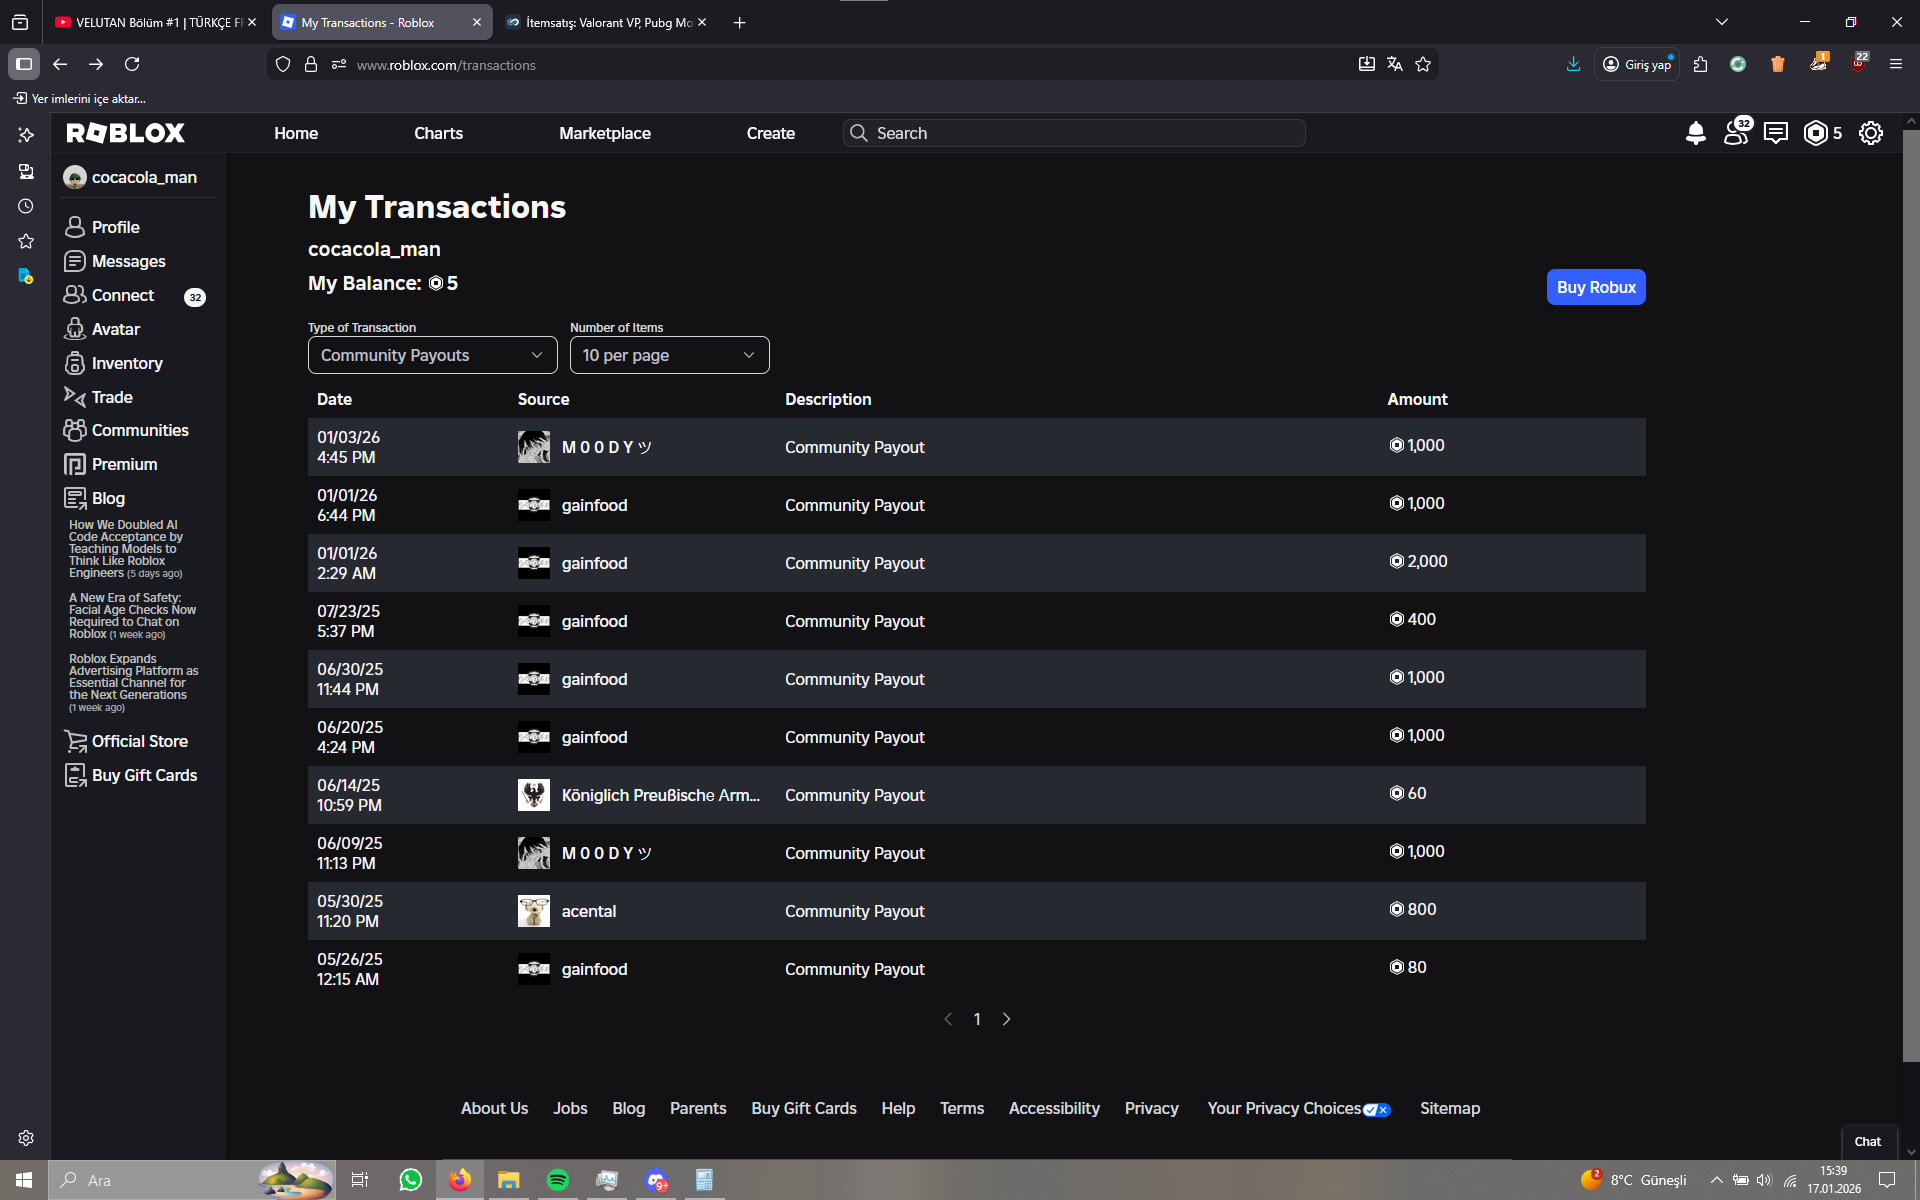Click the Robux balance icon in header
Viewport: 1920px width, 1200px height.
(x=1815, y=133)
